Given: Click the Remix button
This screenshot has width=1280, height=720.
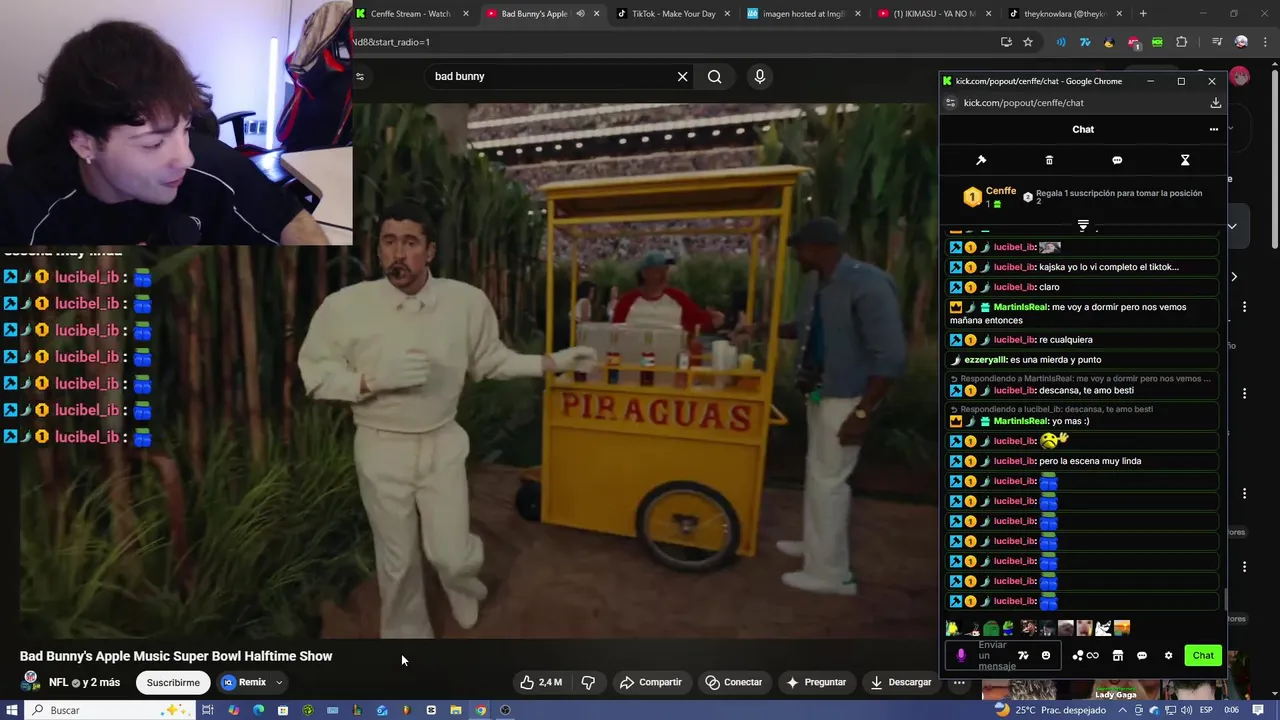Looking at the screenshot, I should (244, 682).
